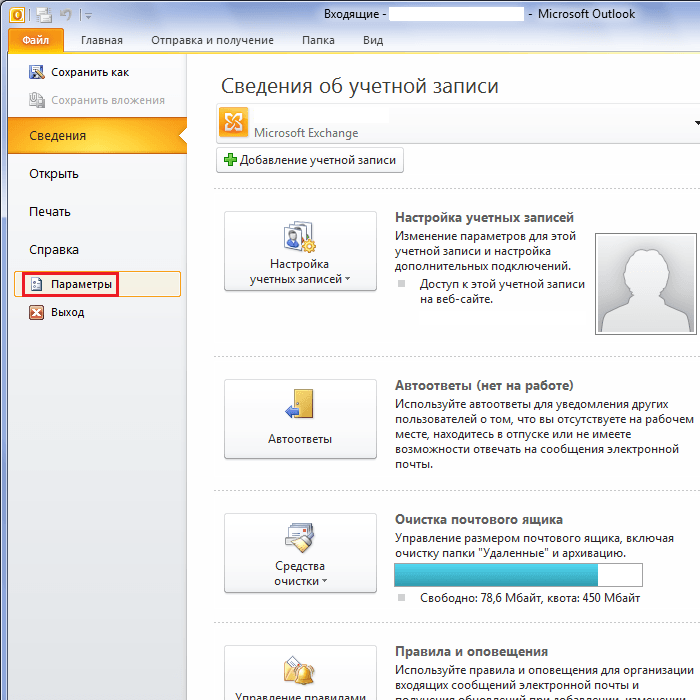Screen dimensions: 700x700
Task: Switch to the Отправка и получение tab
Action: click(x=212, y=40)
